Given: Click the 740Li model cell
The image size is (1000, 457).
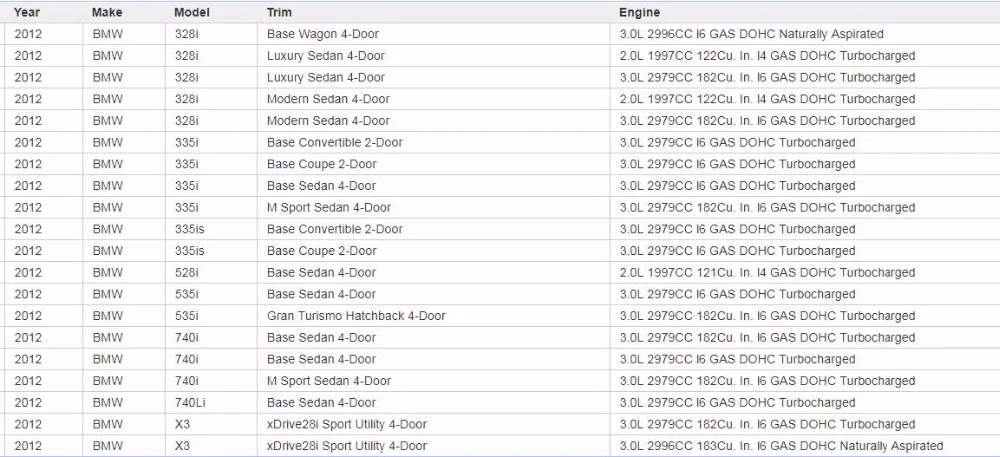Looking at the screenshot, I should (x=211, y=402).
